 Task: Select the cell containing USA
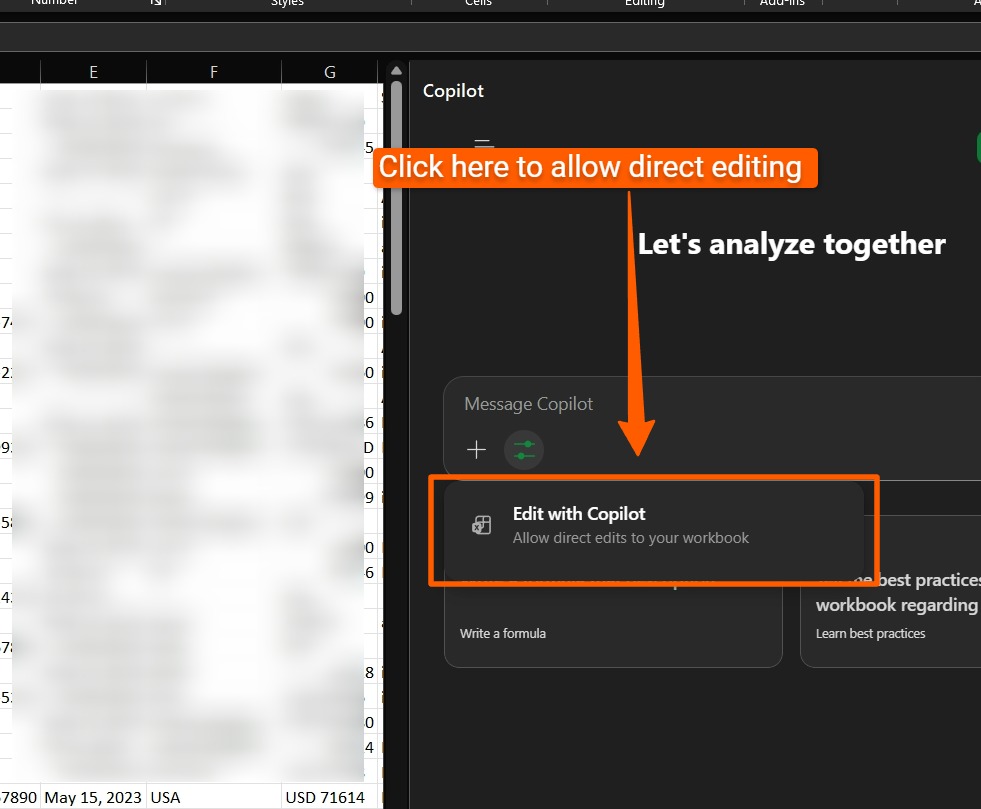[x=214, y=797]
